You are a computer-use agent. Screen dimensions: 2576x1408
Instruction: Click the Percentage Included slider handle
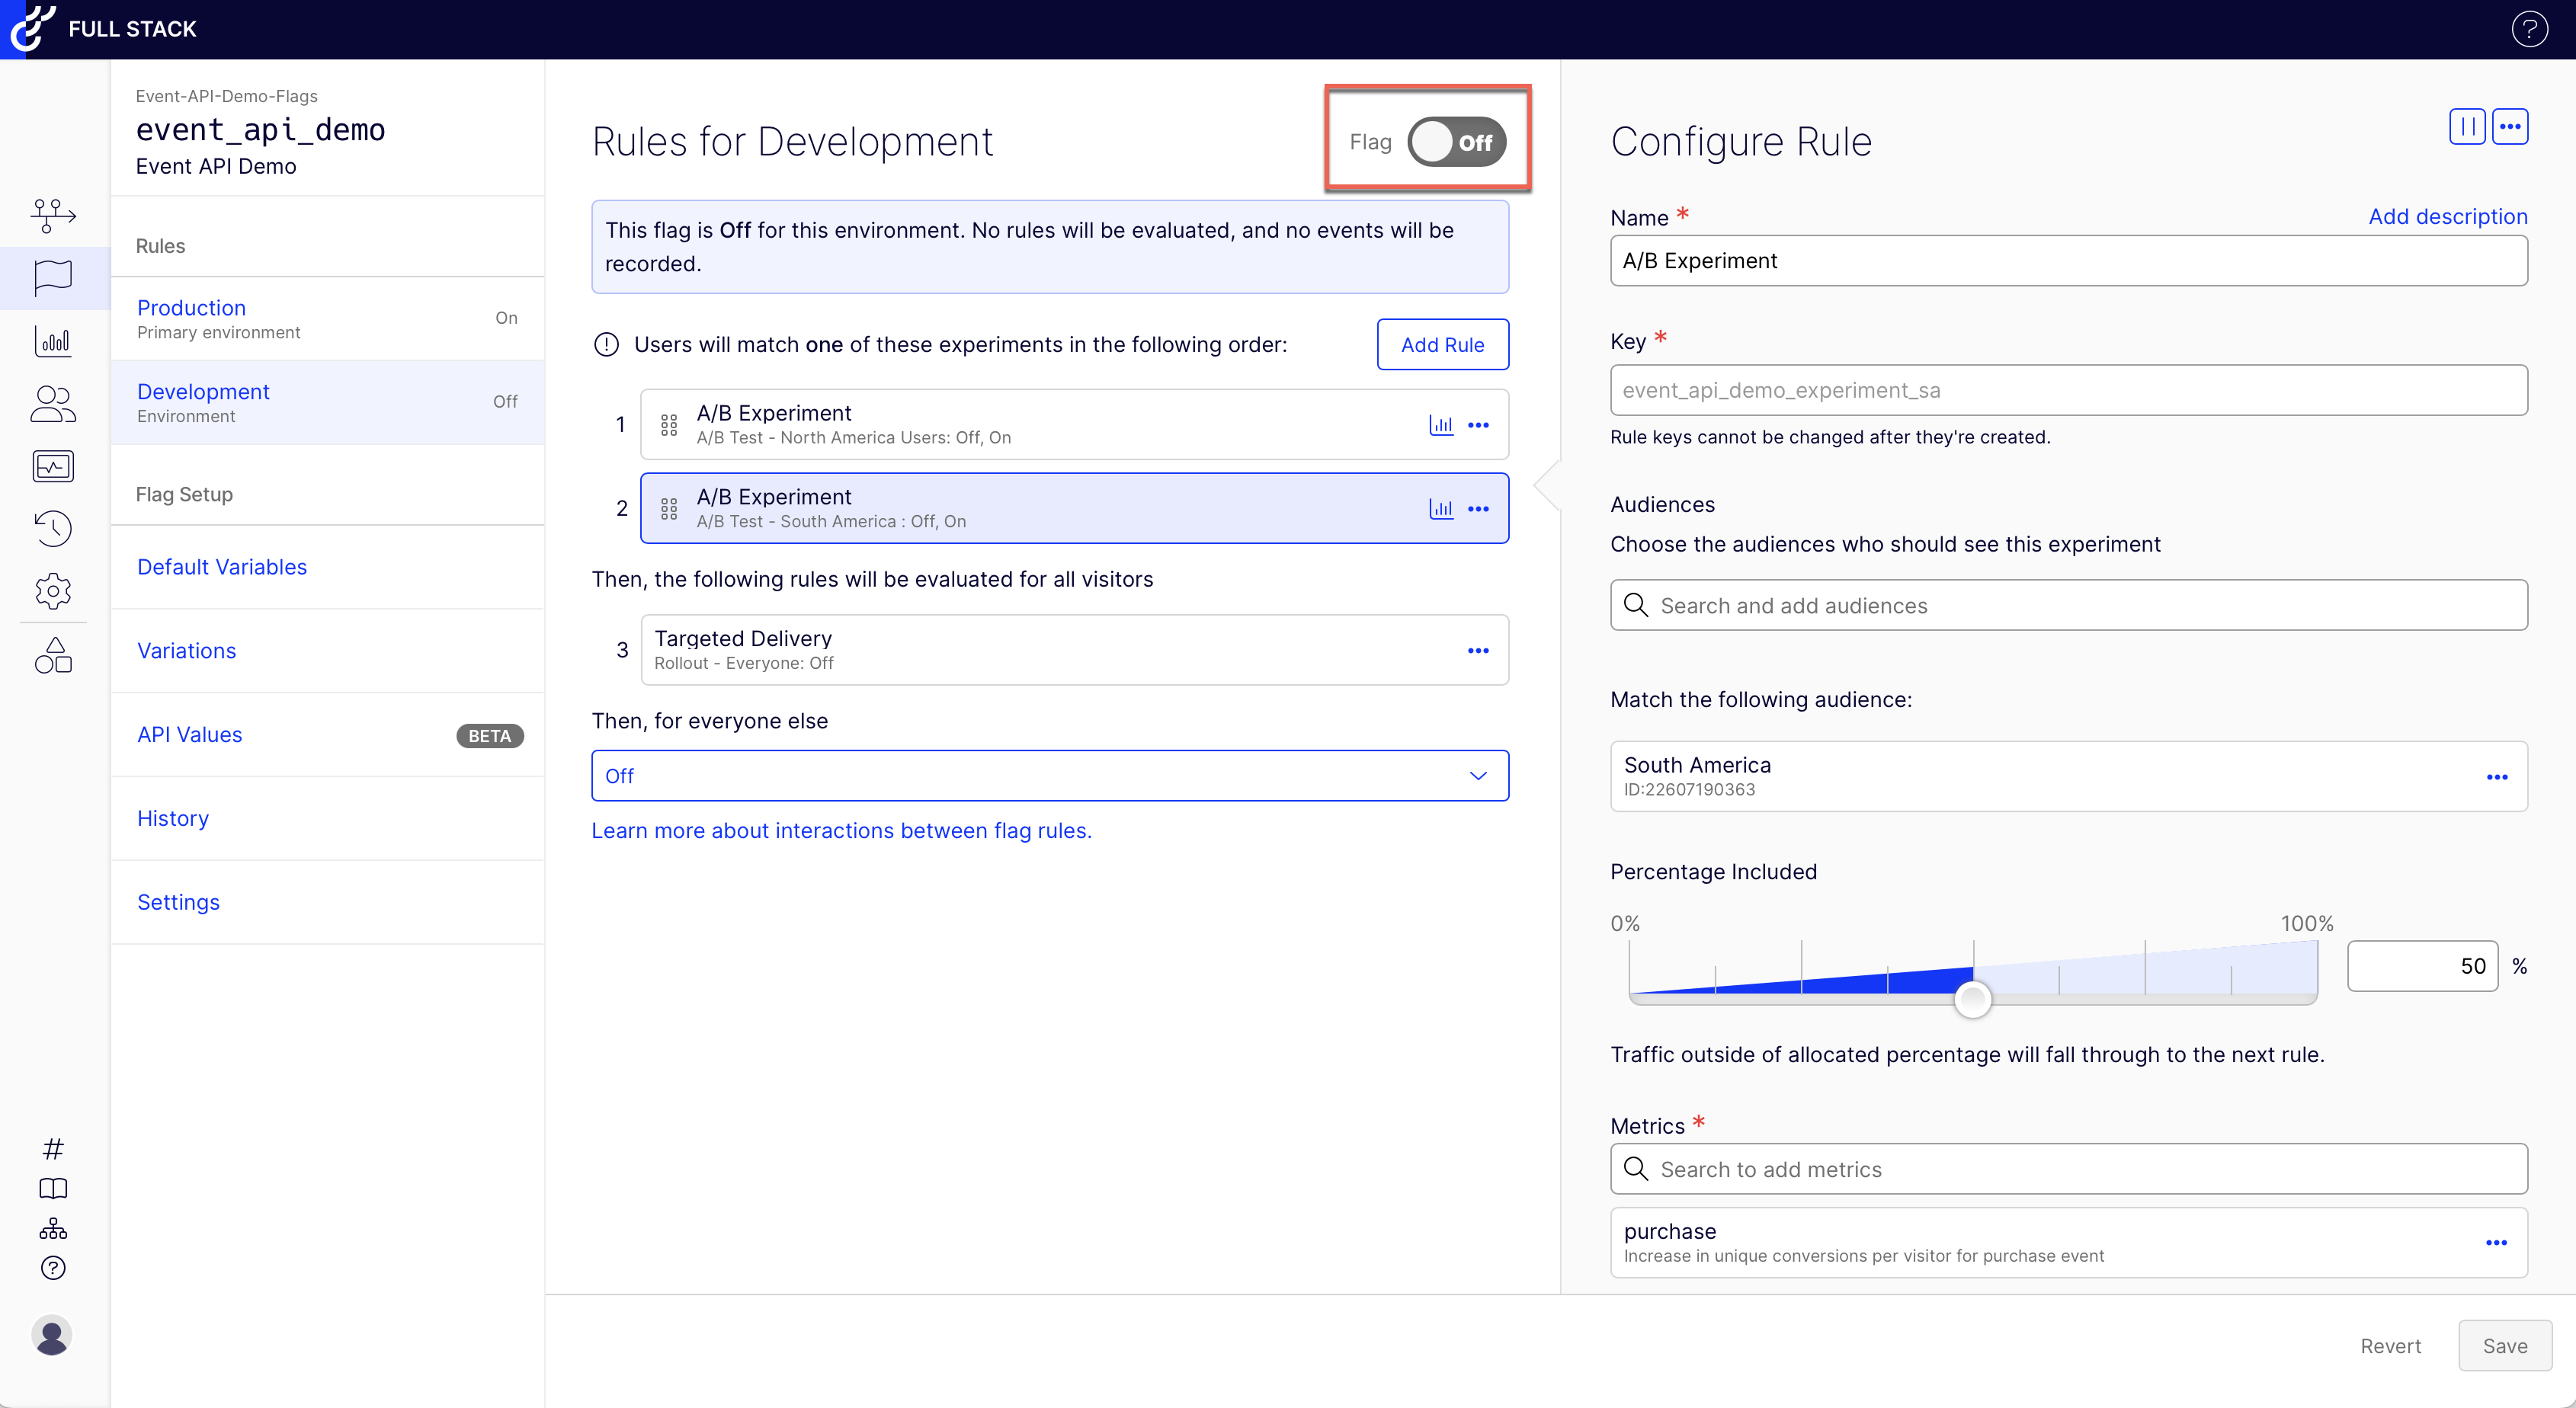click(x=1972, y=998)
